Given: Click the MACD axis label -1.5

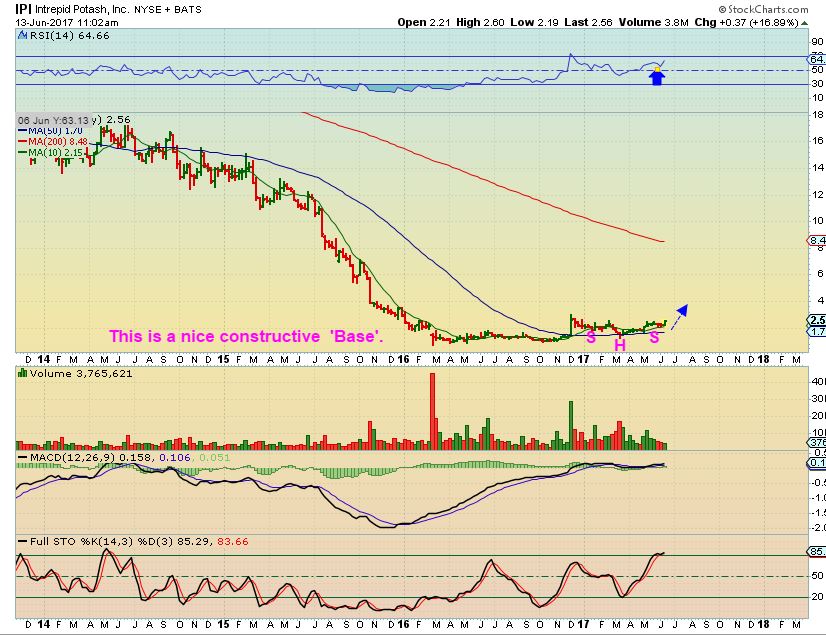Looking at the screenshot, I should 818,513.
